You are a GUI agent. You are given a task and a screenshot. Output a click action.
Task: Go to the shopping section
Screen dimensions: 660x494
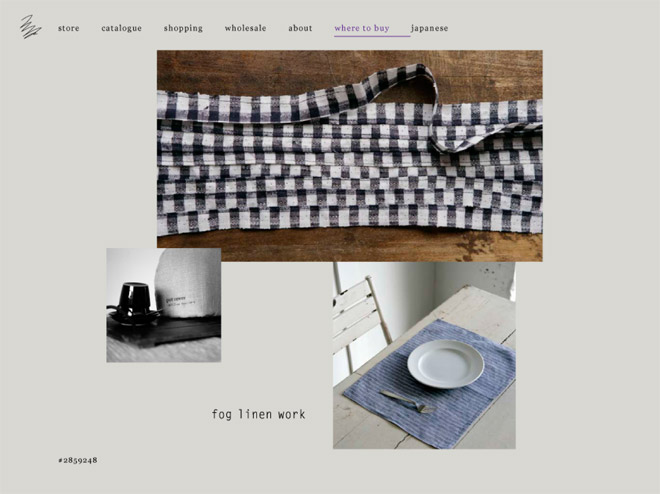(x=183, y=28)
